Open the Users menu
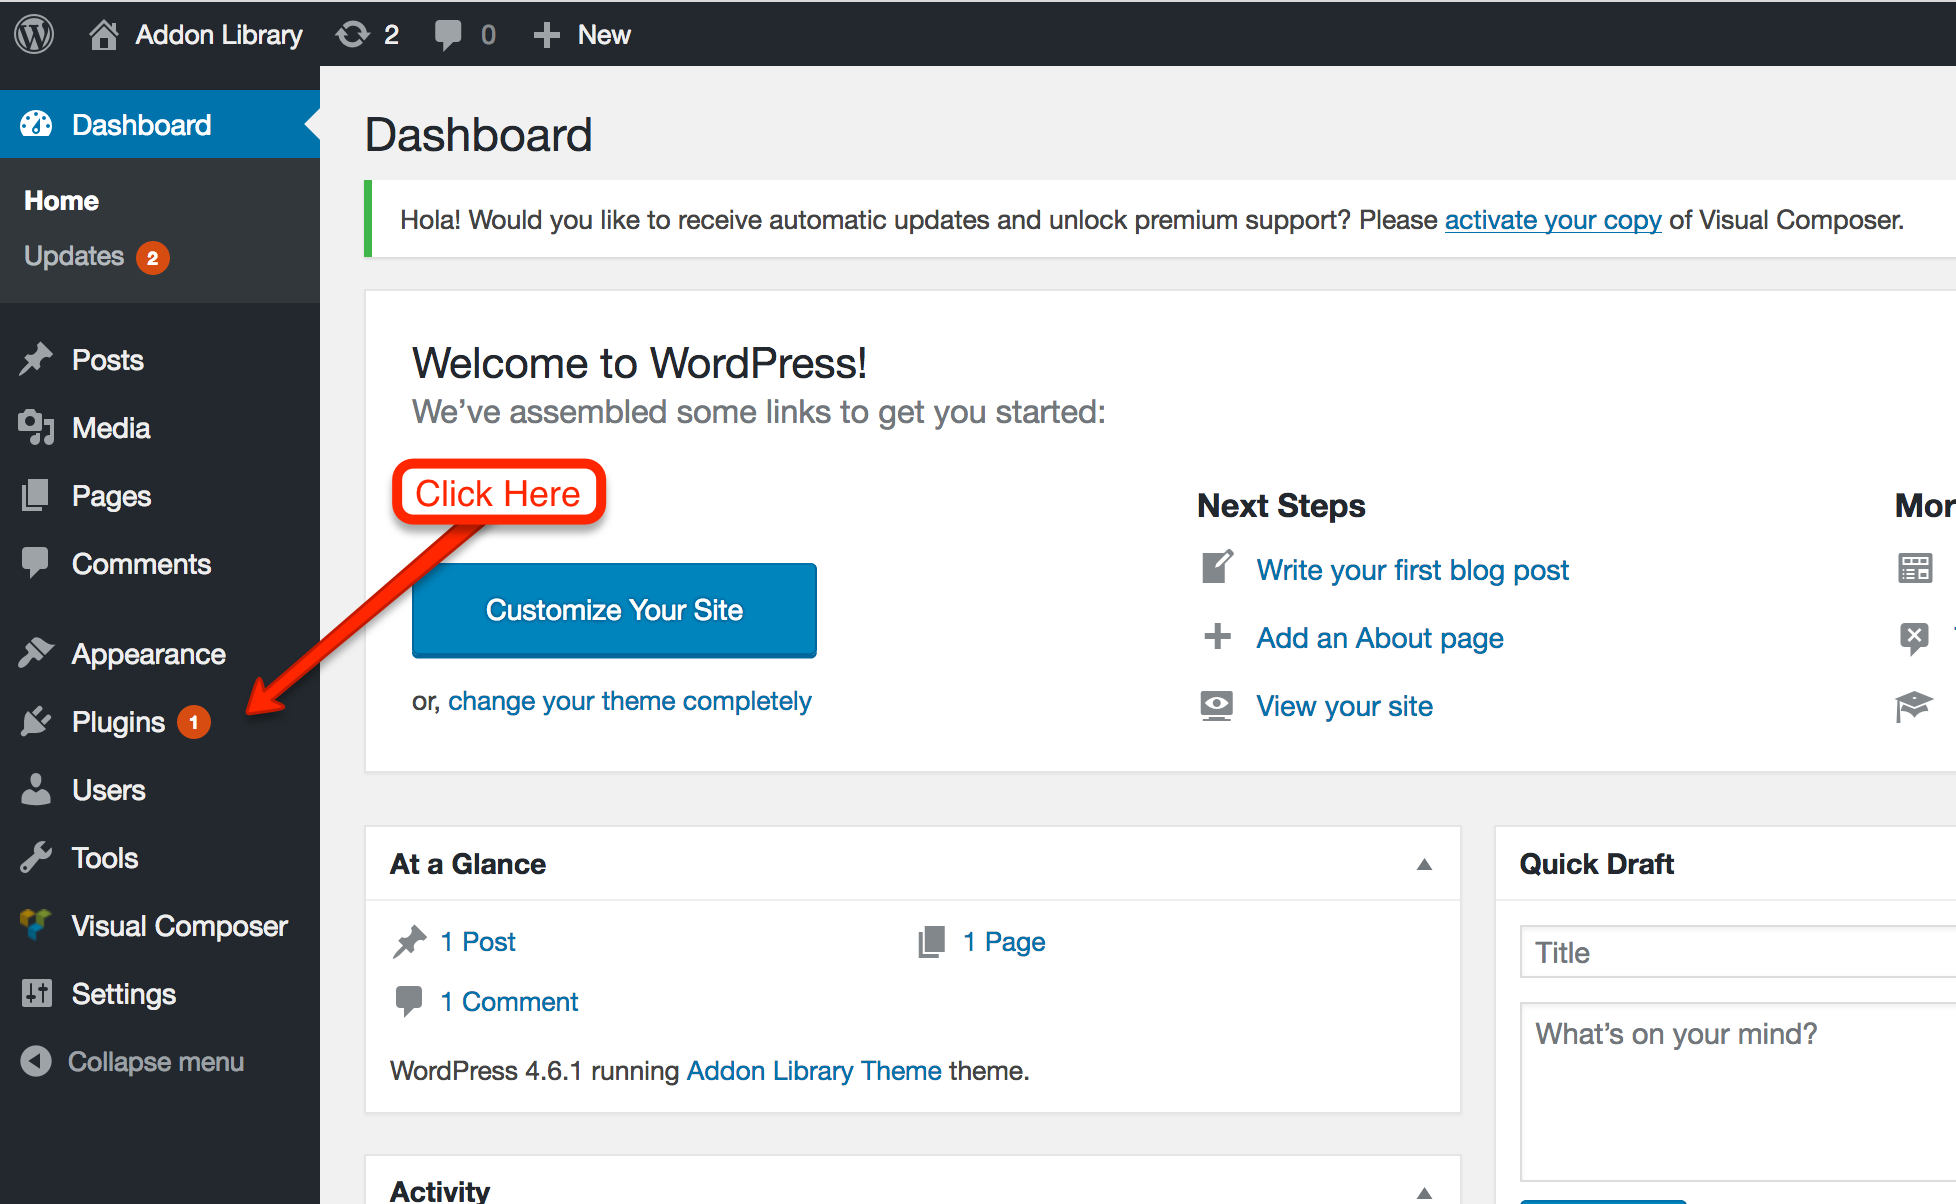Screen dimensions: 1956x1204 (108, 790)
